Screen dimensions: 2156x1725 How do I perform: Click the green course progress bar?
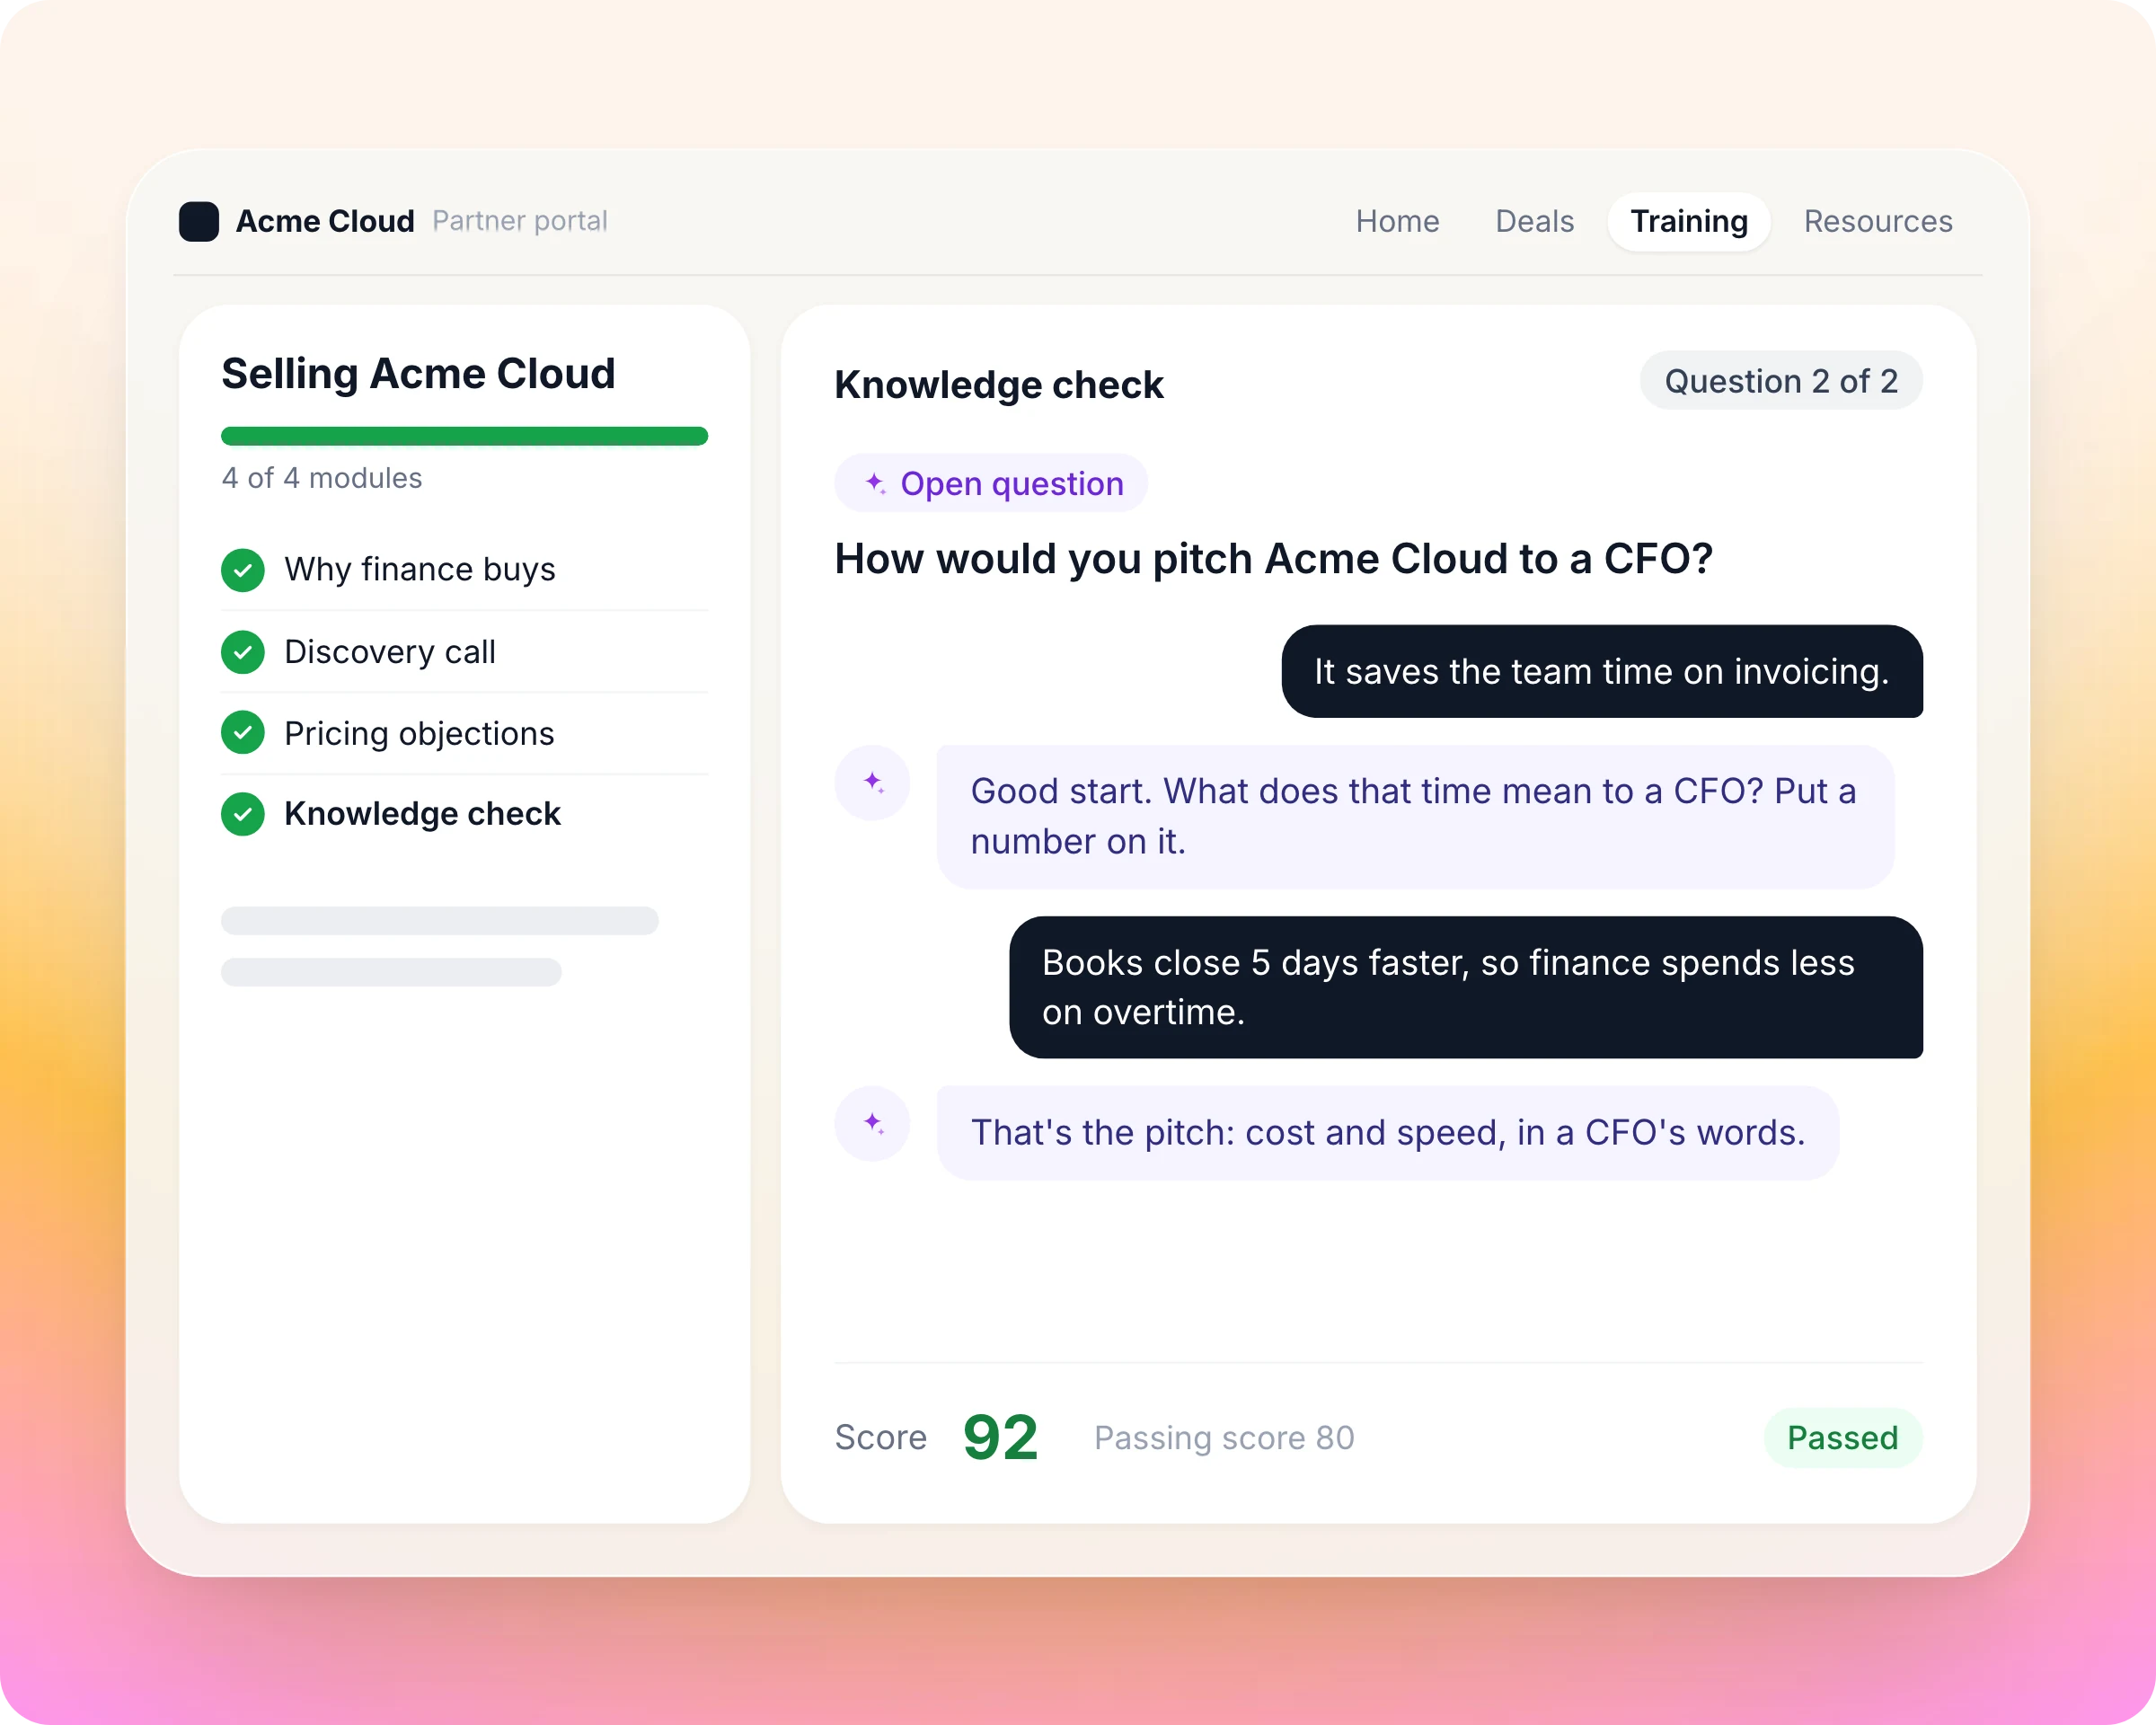click(464, 436)
